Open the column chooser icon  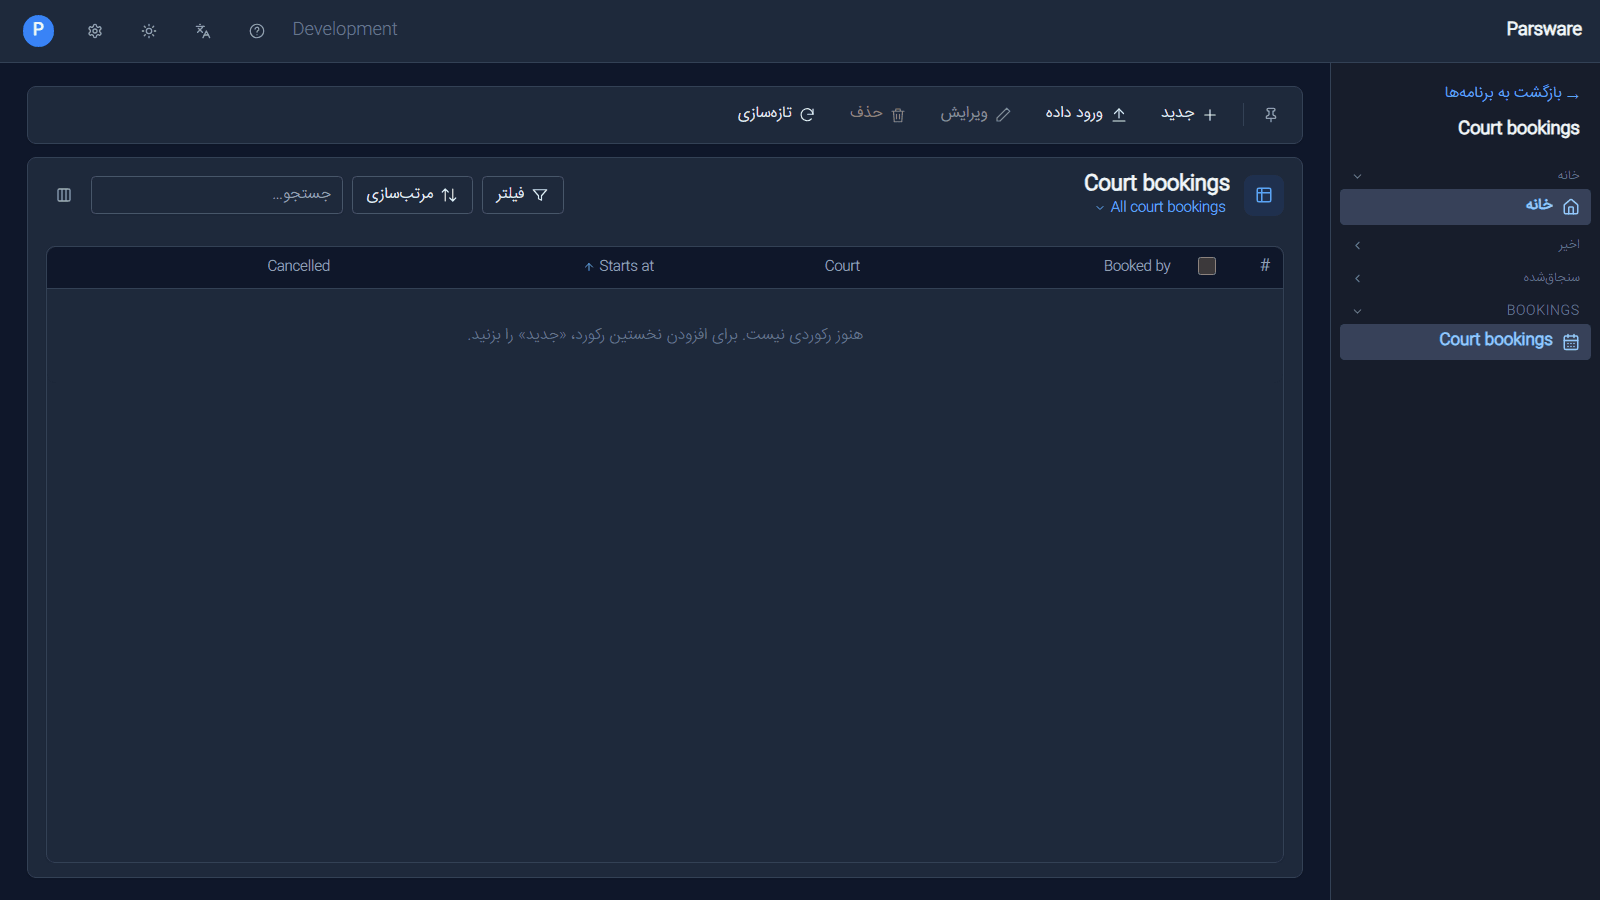click(x=64, y=195)
